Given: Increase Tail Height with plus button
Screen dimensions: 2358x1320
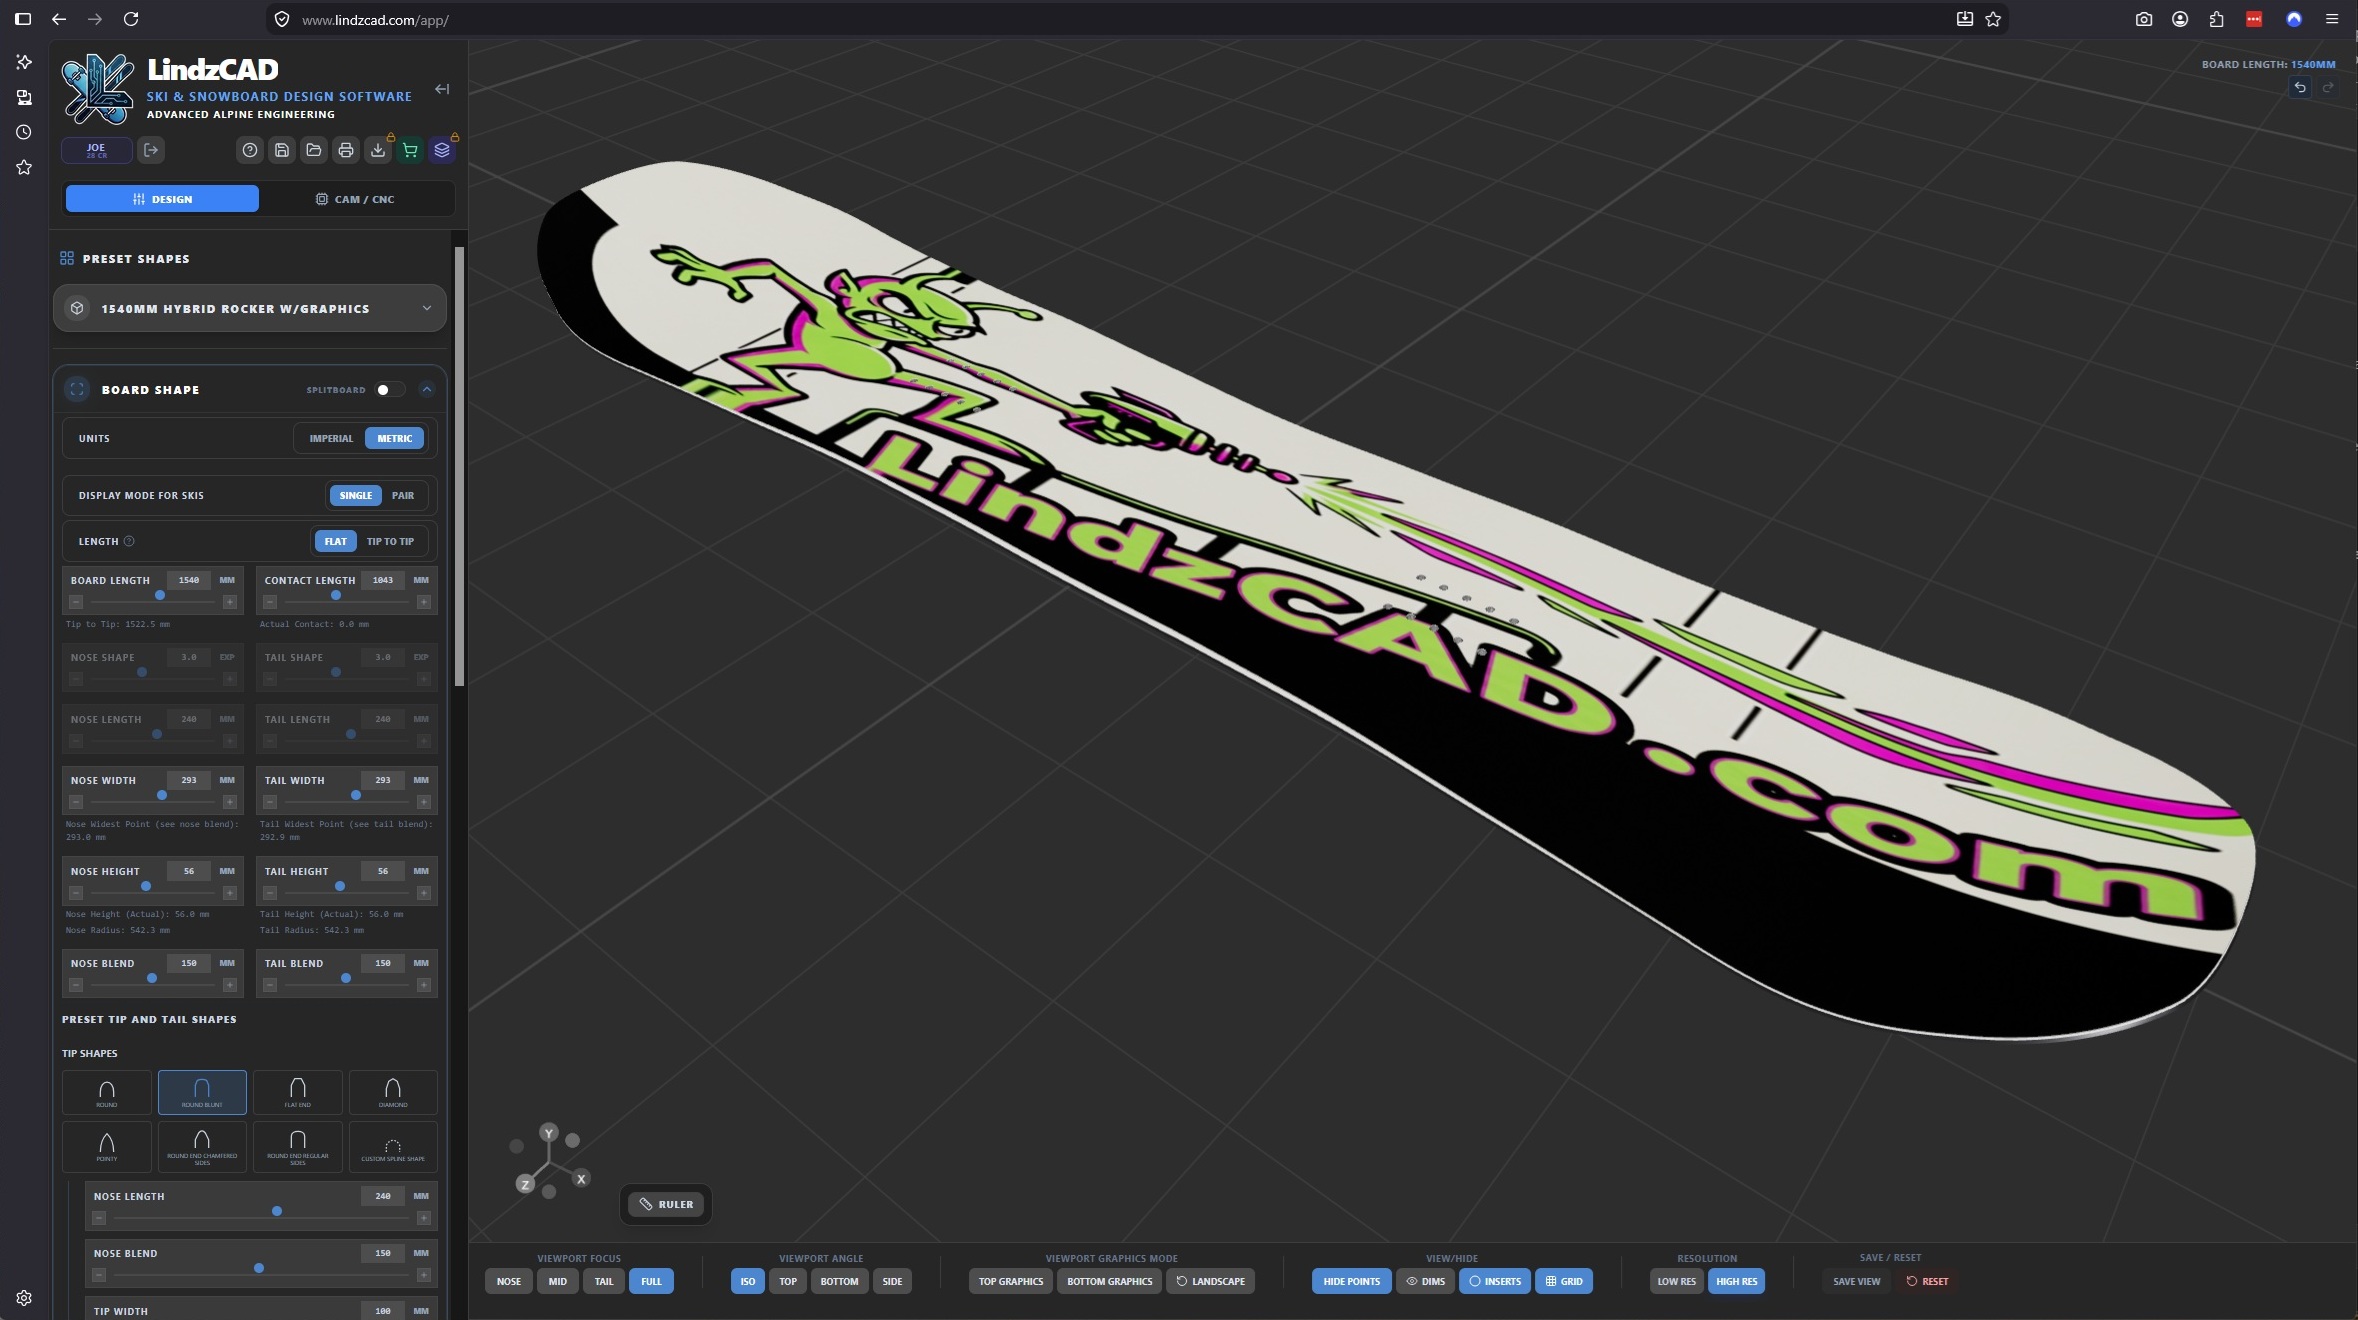Looking at the screenshot, I should pos(424,893).
